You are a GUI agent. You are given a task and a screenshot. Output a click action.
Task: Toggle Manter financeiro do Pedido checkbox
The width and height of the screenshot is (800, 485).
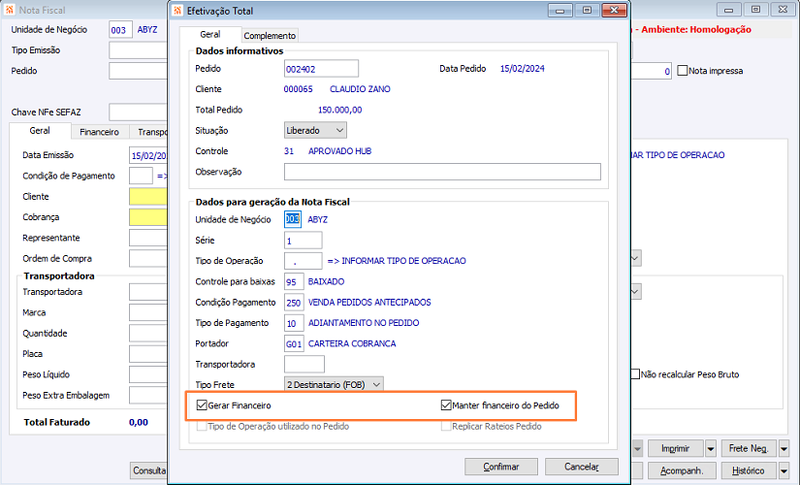pyautogui.click(x=446, y=405)
